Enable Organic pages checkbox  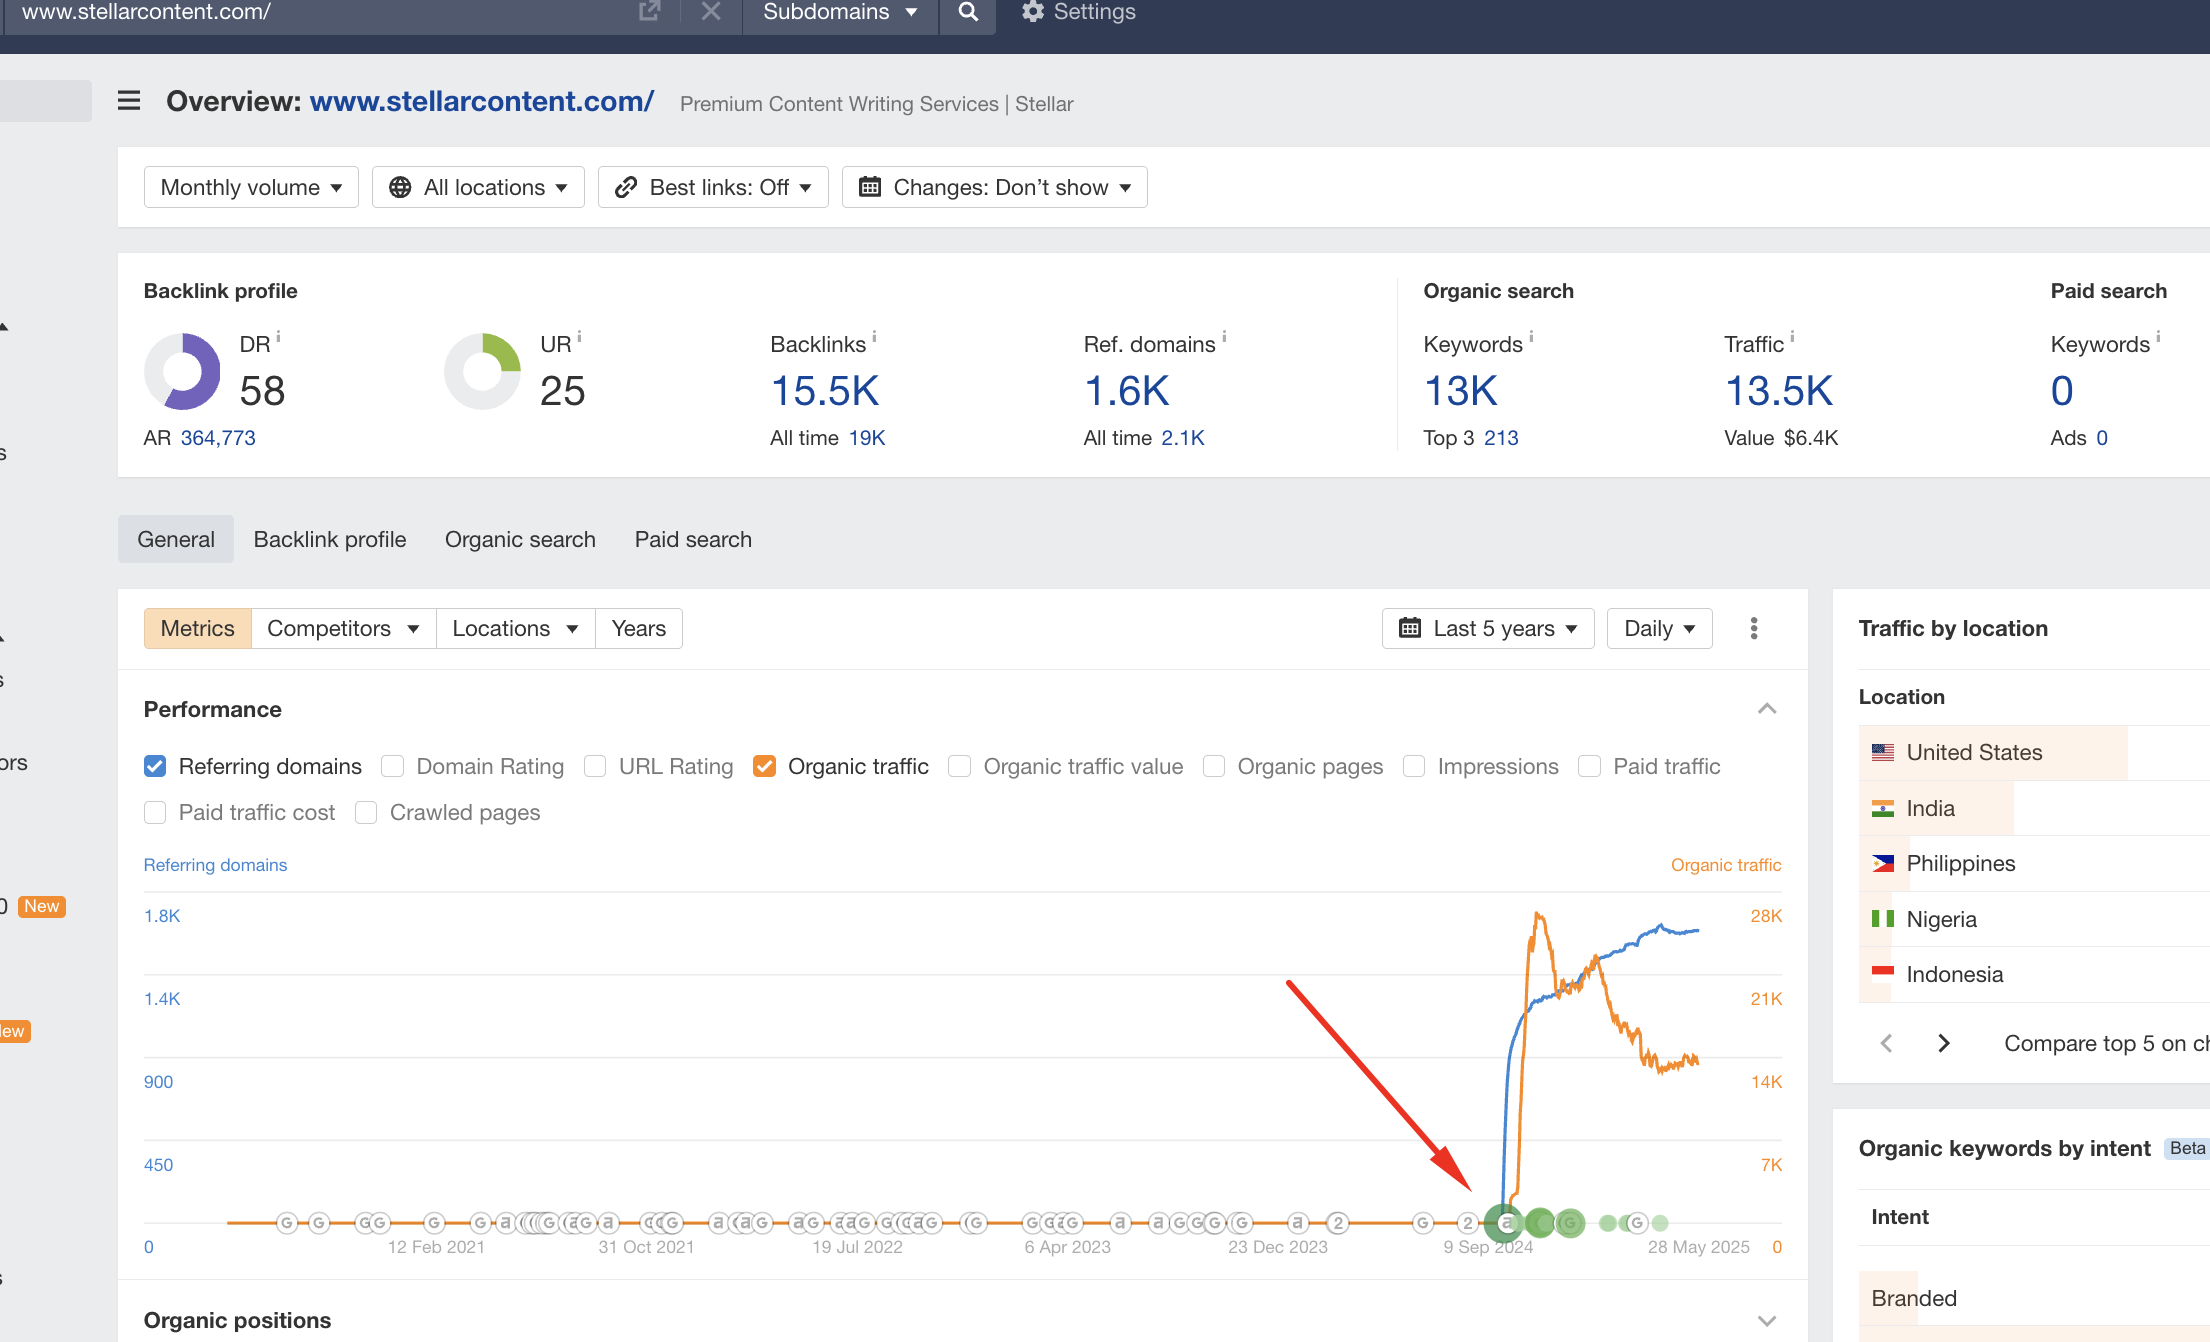(x=1214, y=766)
